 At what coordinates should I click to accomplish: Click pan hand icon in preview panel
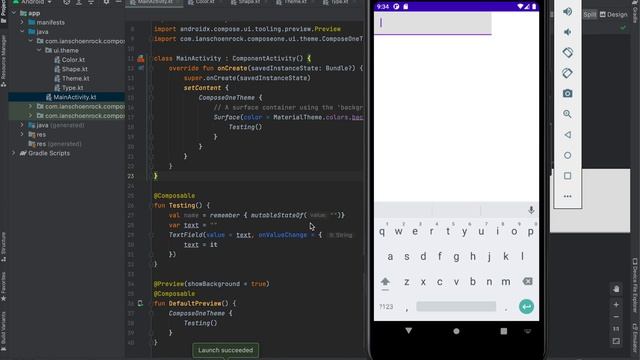point(616,289)
